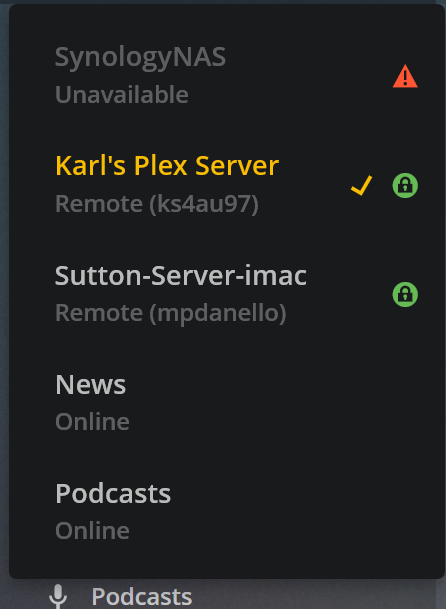
Task: Click the Remote (ks4au97) subtitle text
Action: [x=157, y=204]
